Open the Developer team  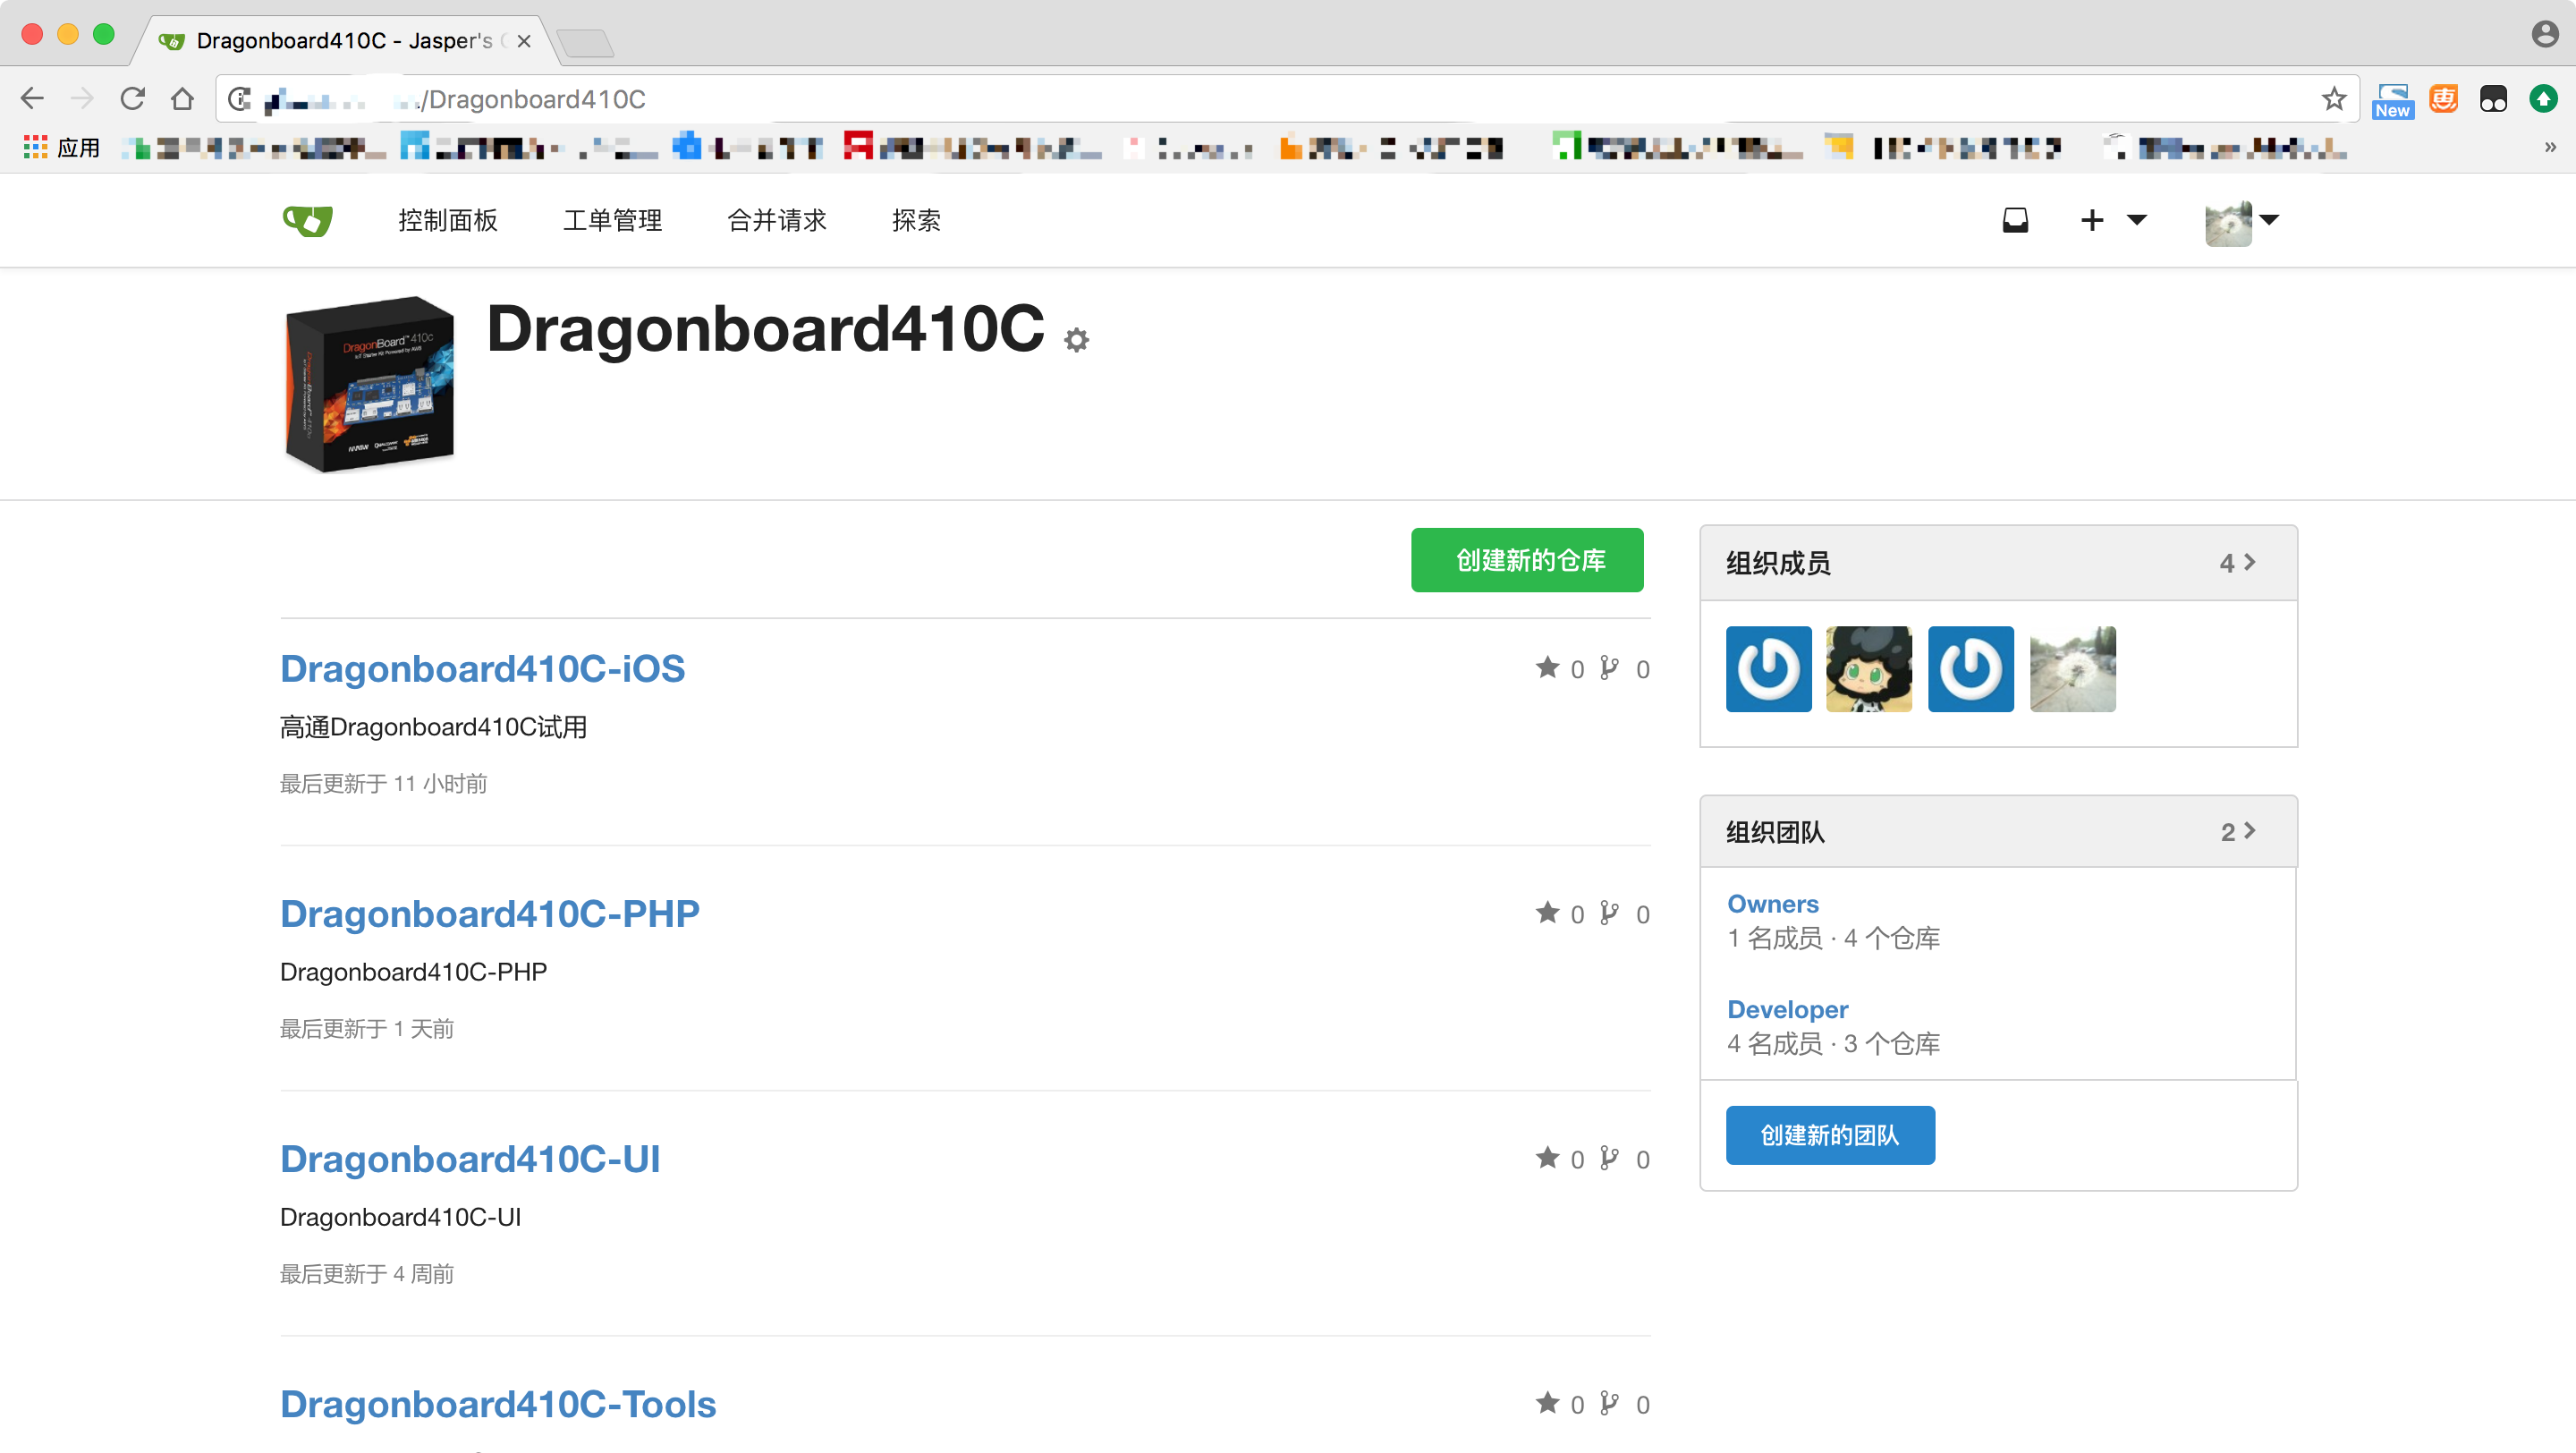(1788, 1010)
